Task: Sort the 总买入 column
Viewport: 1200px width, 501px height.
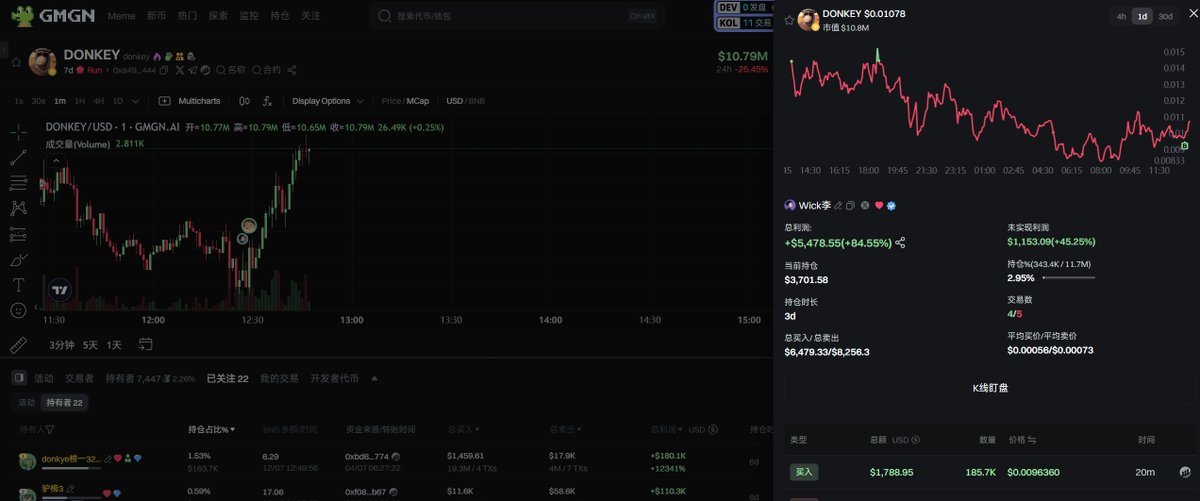Action: click(x=464, y=429)
